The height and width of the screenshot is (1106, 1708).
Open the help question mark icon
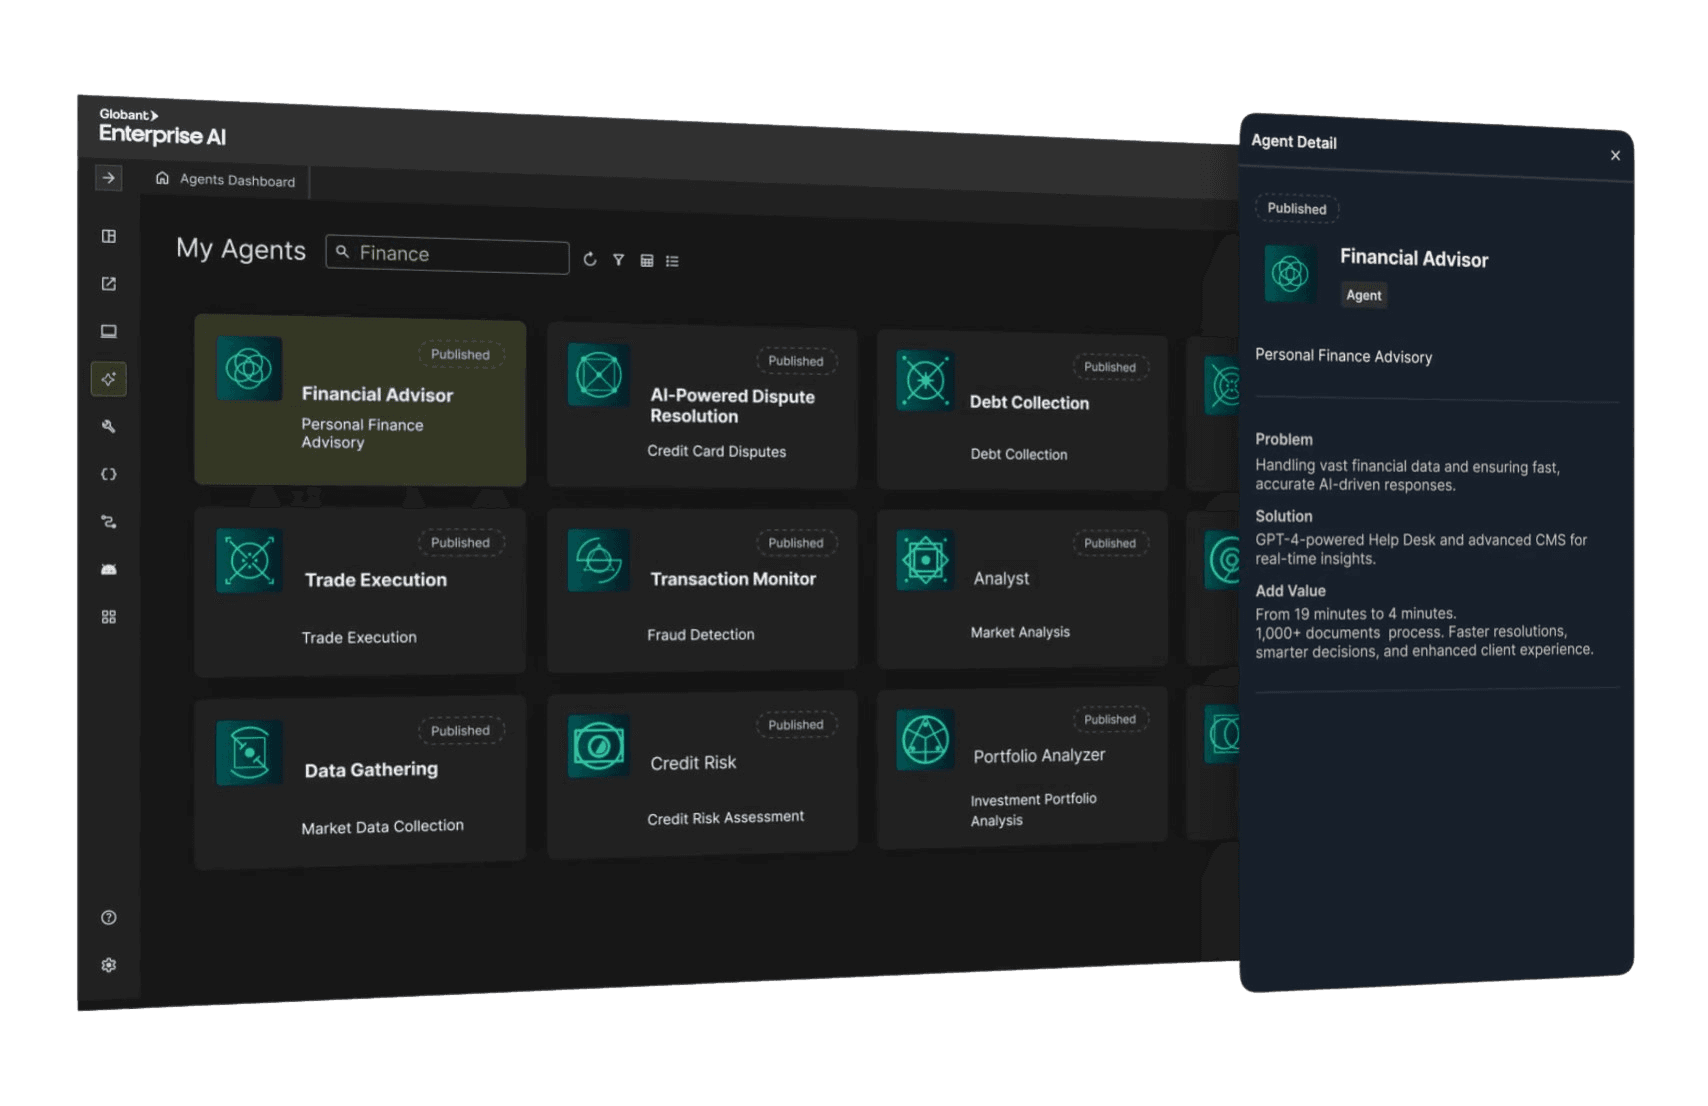(x=109, y=917)
